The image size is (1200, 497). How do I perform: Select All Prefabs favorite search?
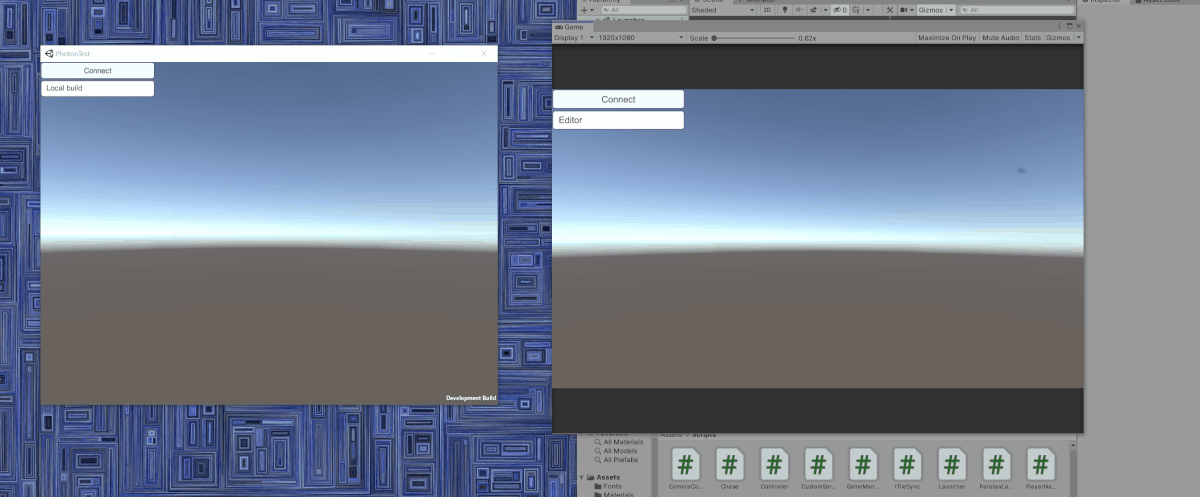click(x=620, y=459)
